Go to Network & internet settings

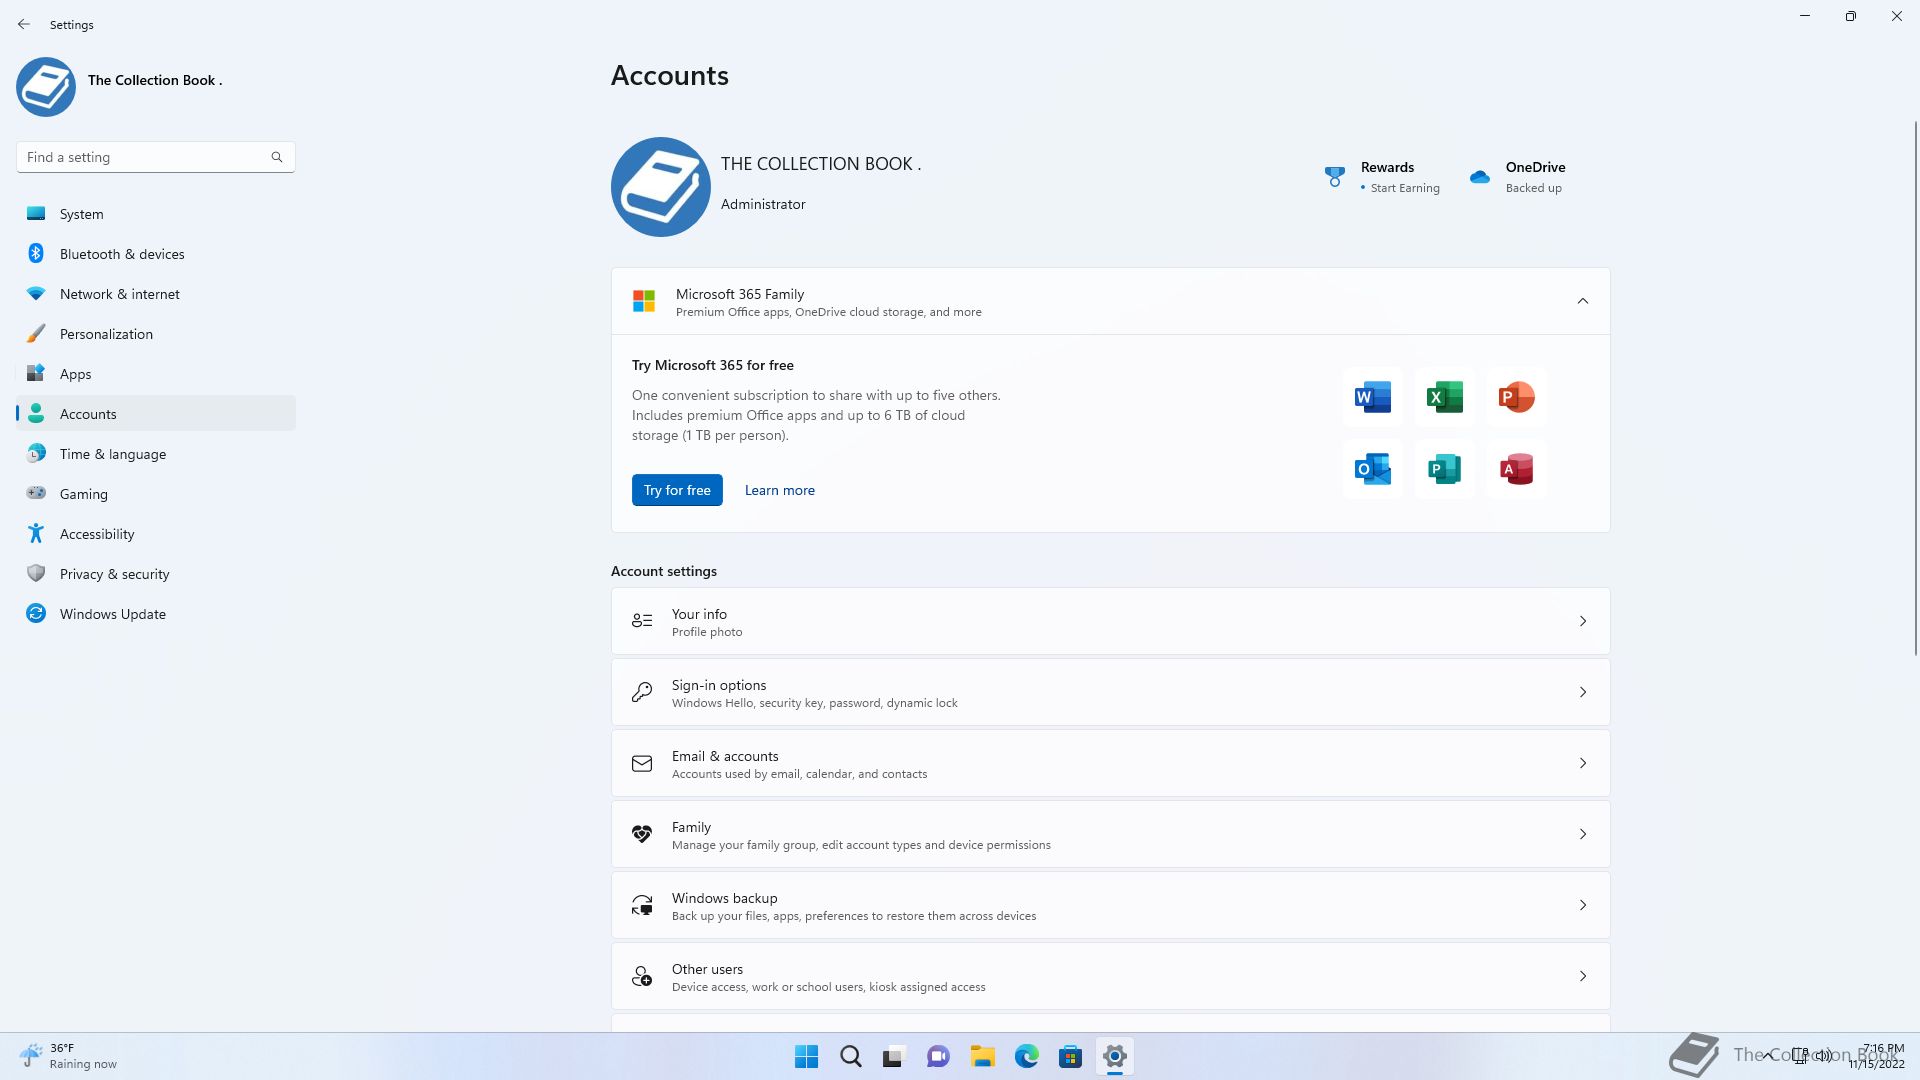(156, 294)
